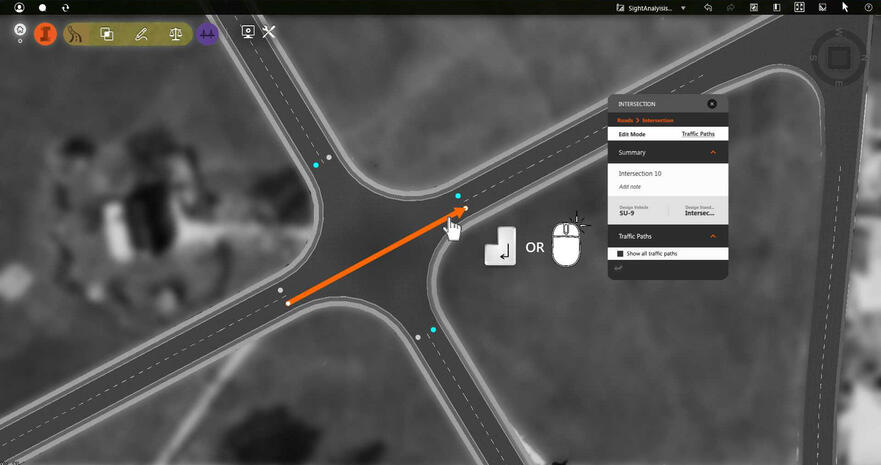This screenshot has height=465, width=881.
Task: Select the pencil edit tool
Action: (x=141, y=33)
